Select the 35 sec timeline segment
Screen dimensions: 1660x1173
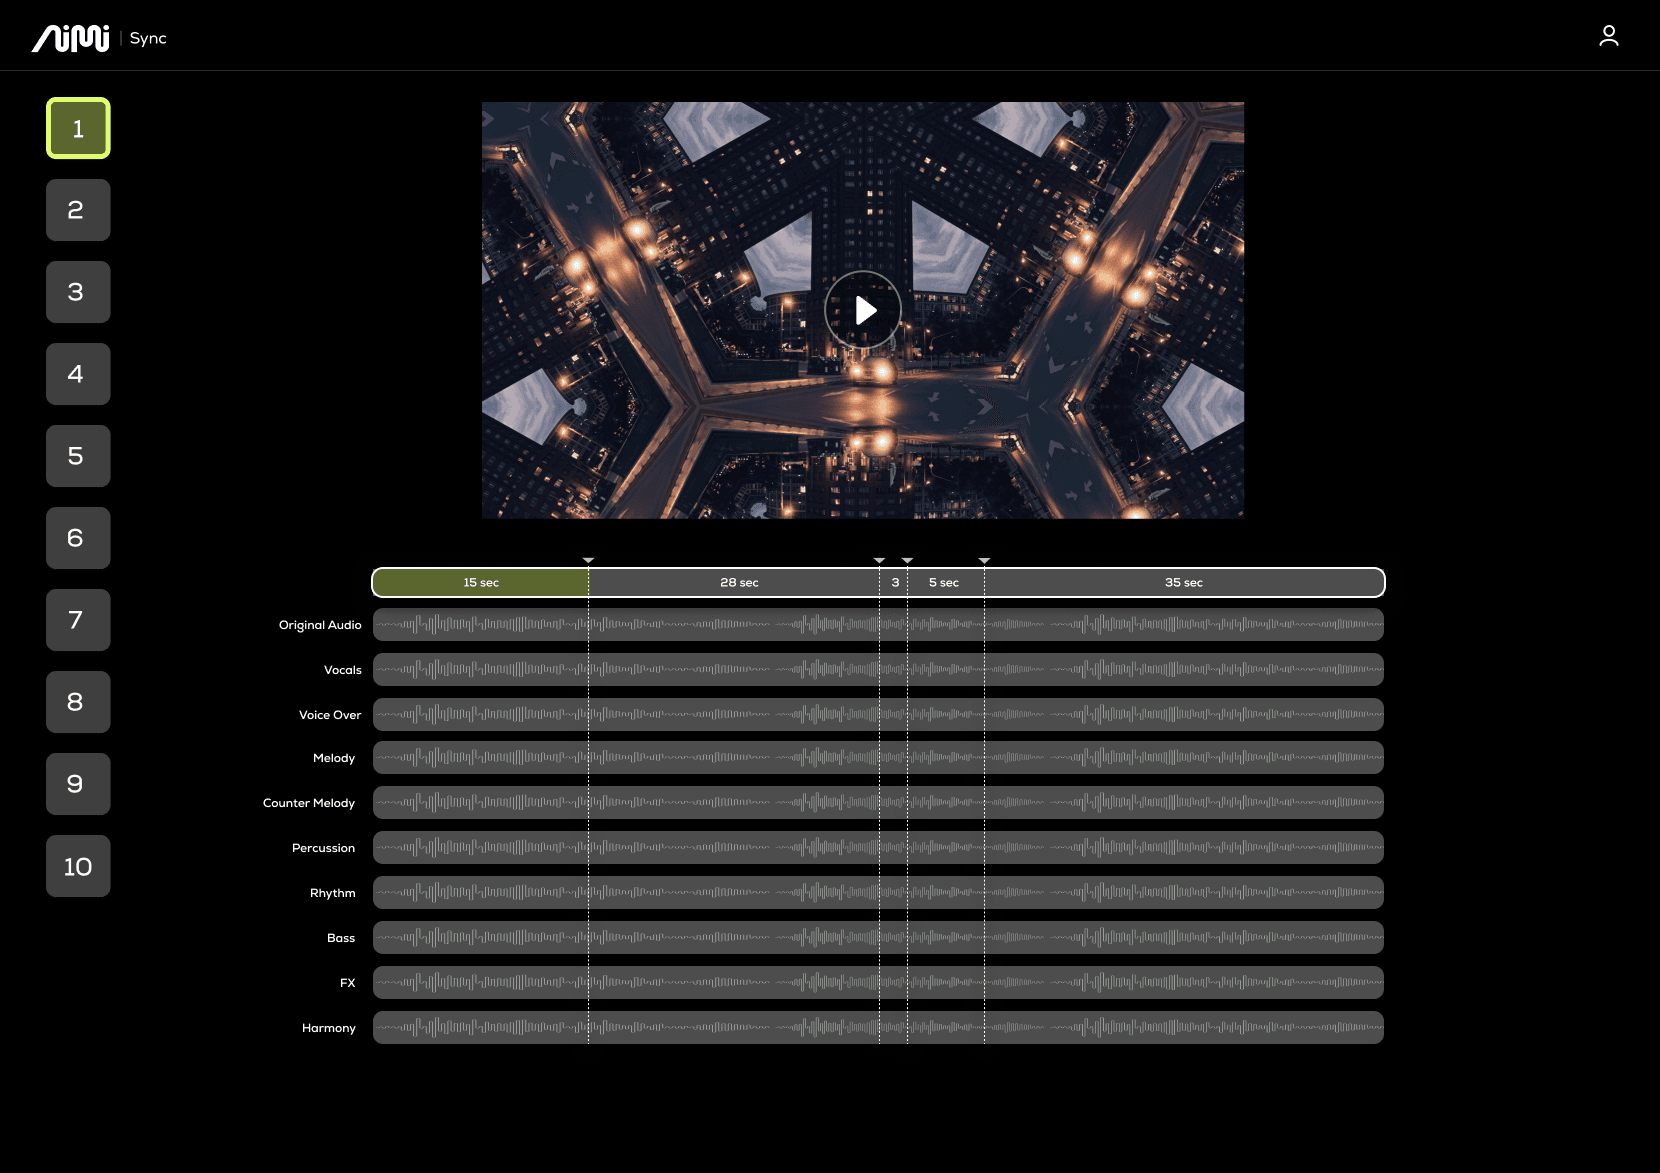pos(1184,582)
